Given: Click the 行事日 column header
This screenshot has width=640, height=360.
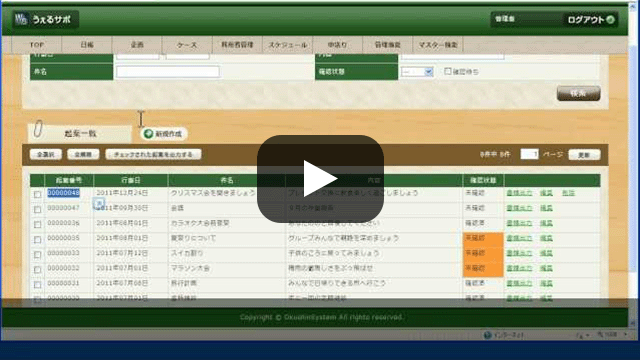Looking at the screenshot, I should point(131,180).
